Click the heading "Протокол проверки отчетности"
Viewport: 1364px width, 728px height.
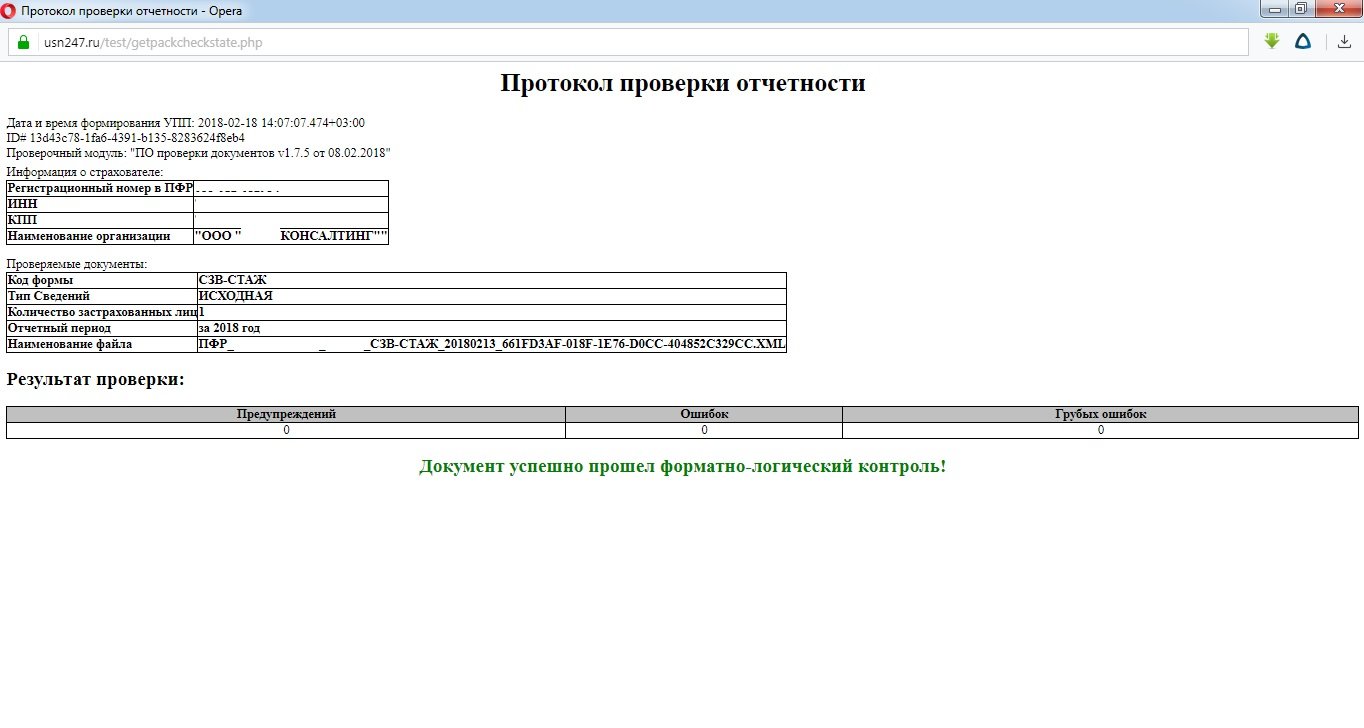pos(682,83)
